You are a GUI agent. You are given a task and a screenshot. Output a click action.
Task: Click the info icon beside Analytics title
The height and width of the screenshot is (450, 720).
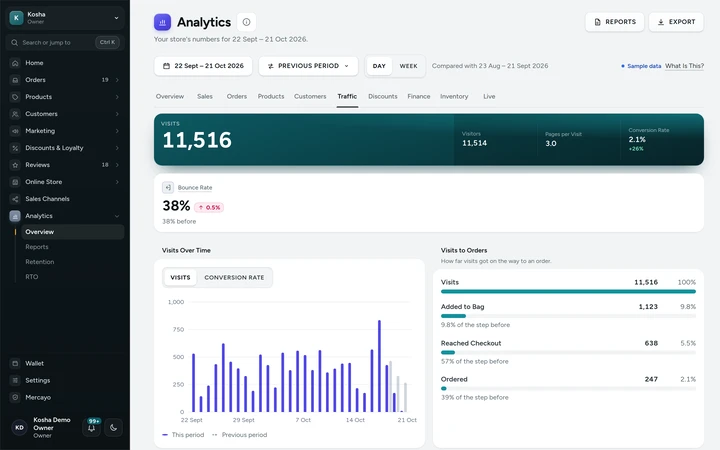pos(247,22)
